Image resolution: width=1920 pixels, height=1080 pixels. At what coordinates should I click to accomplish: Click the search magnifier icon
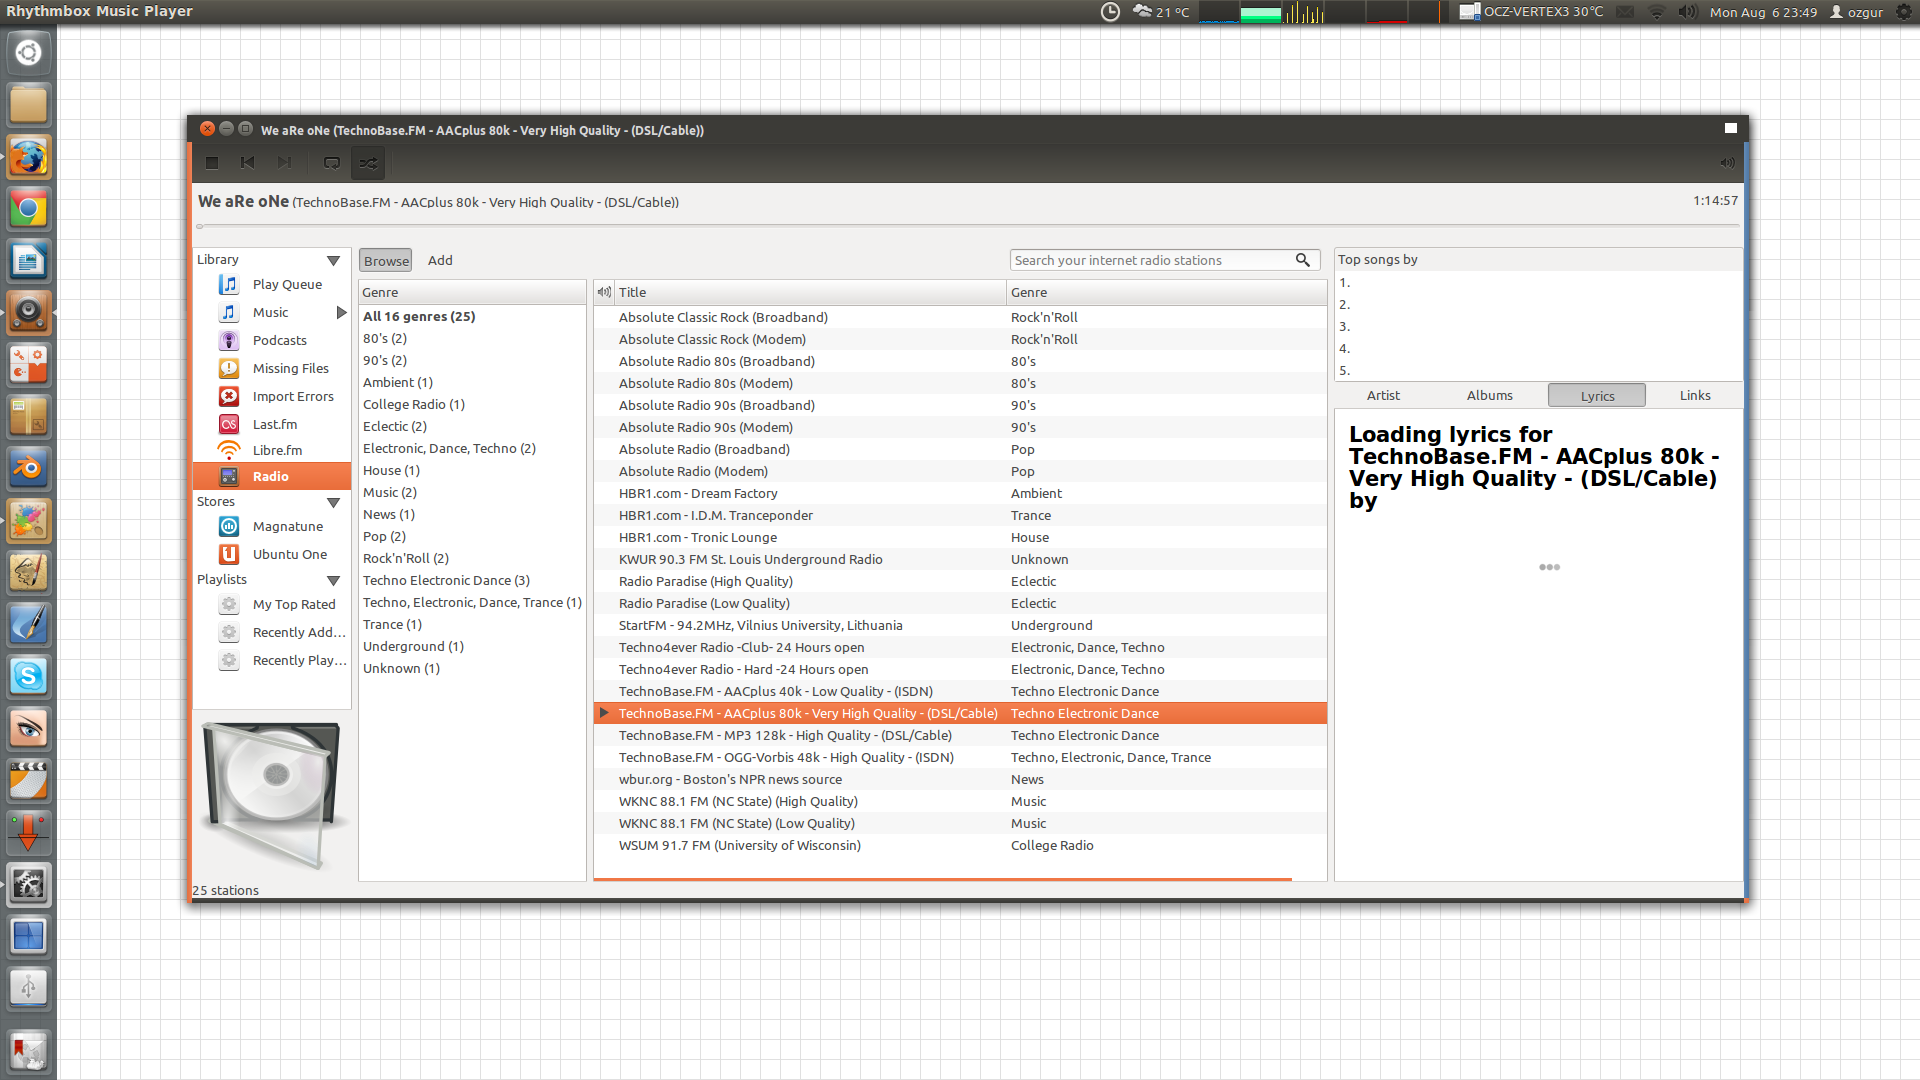click(1303, 261)
